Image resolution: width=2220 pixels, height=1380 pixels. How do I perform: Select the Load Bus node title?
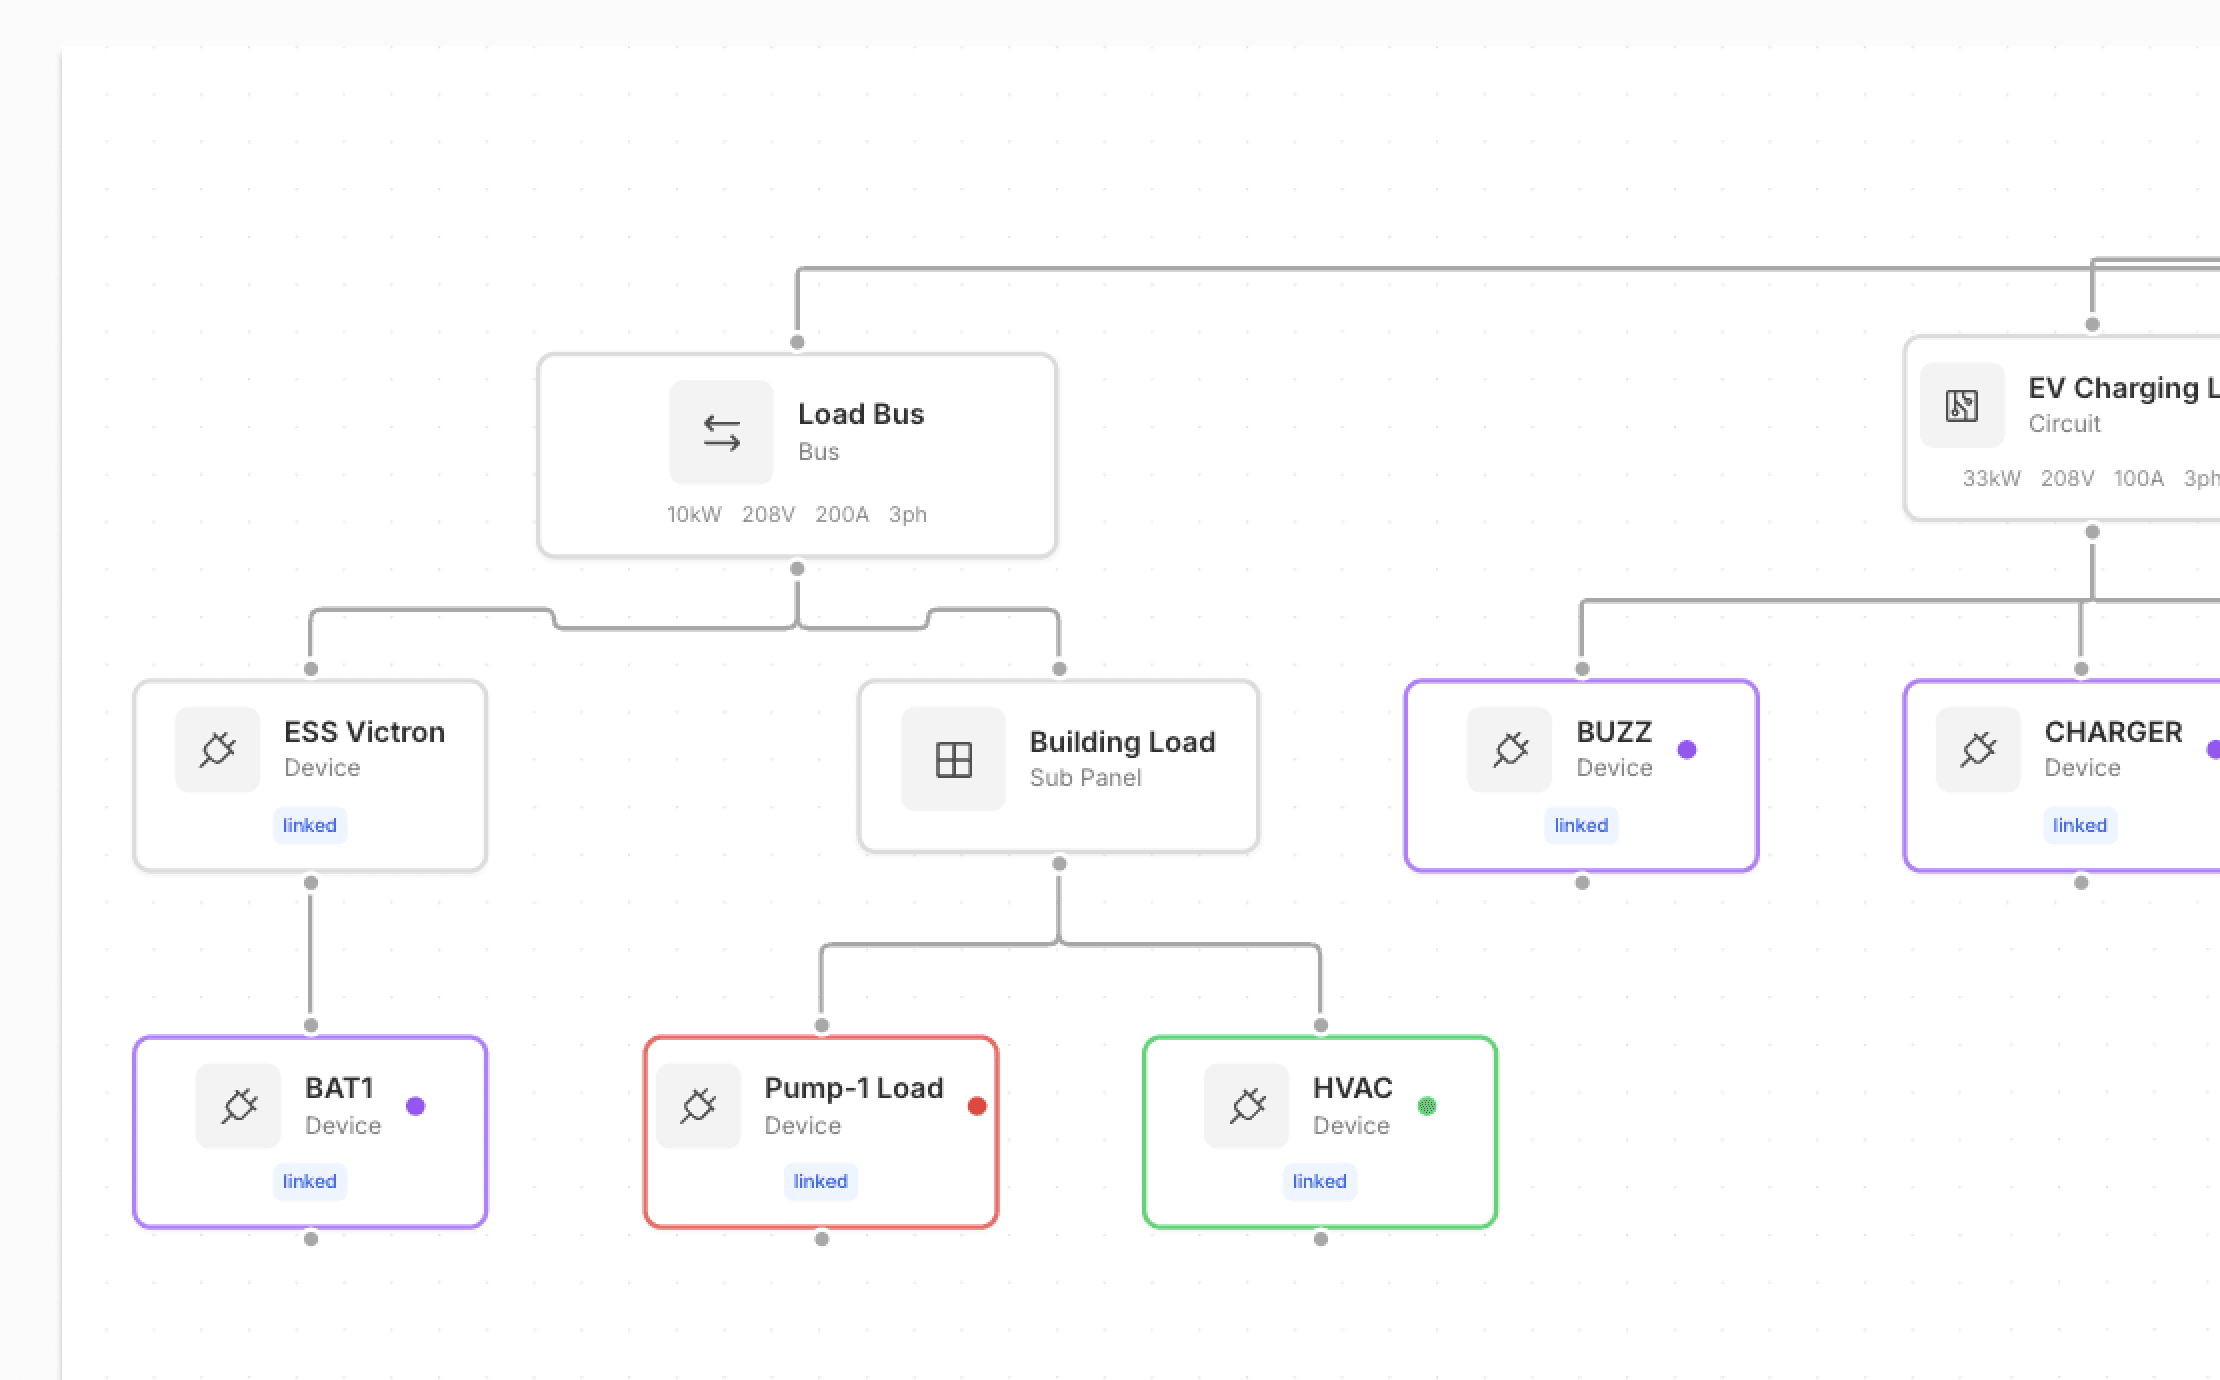click(x=860, y=414)
